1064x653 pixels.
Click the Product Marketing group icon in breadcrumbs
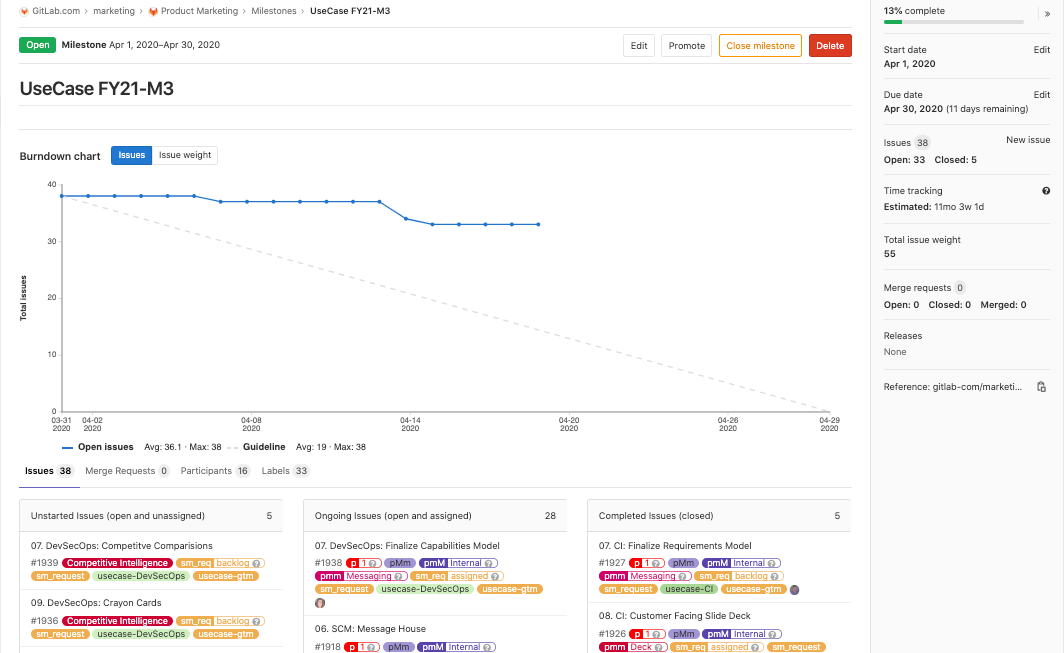point(153,11)
